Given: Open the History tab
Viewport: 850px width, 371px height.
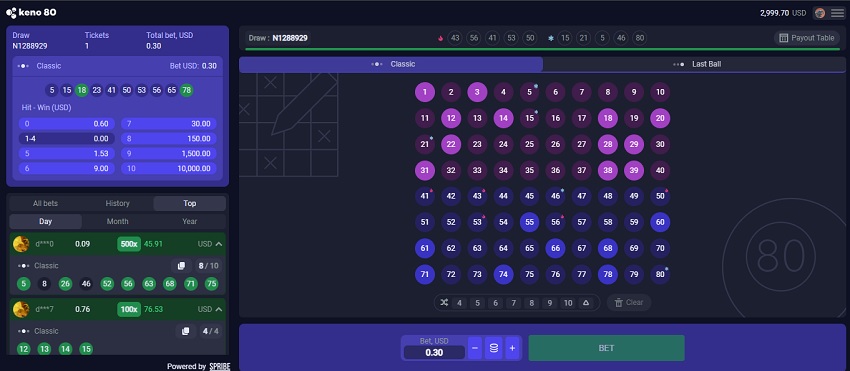Looking at the screenshot, I should click(x=118, y=203).
